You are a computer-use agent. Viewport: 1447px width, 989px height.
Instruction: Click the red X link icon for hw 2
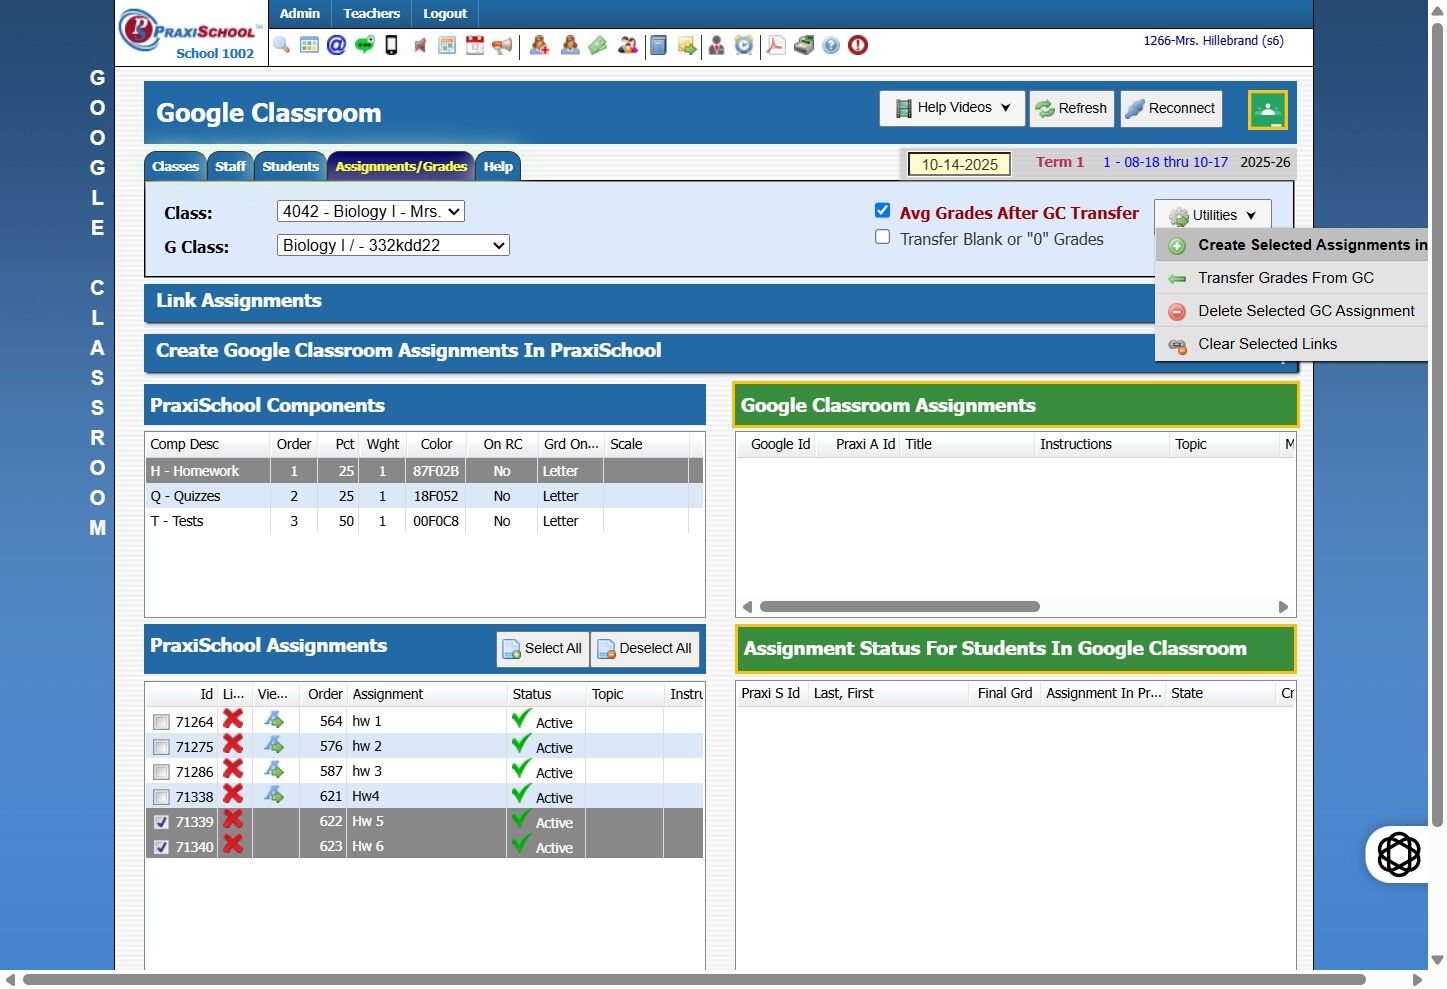click(x=233, y=744)
